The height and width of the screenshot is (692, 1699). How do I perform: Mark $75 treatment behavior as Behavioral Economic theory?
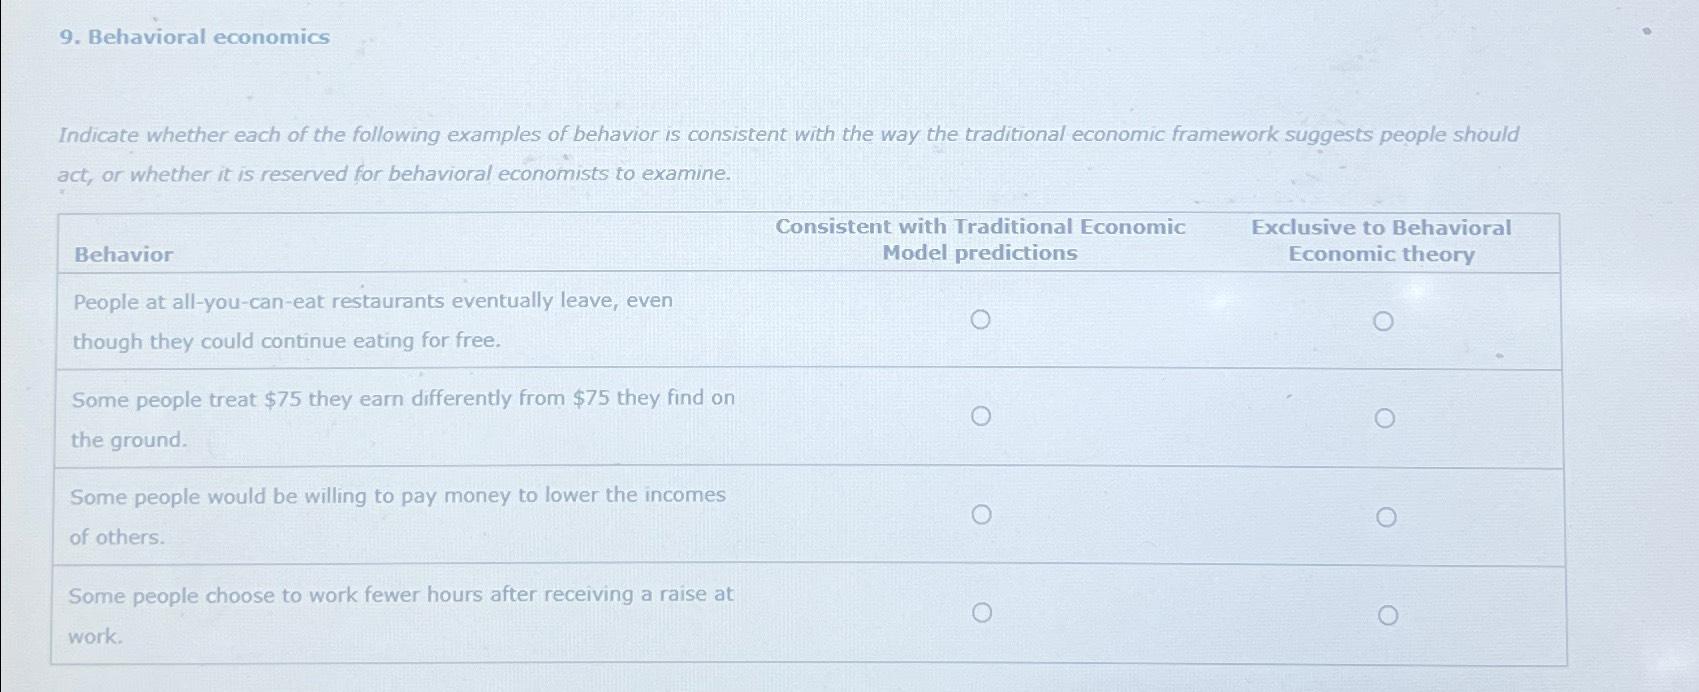1387,417
